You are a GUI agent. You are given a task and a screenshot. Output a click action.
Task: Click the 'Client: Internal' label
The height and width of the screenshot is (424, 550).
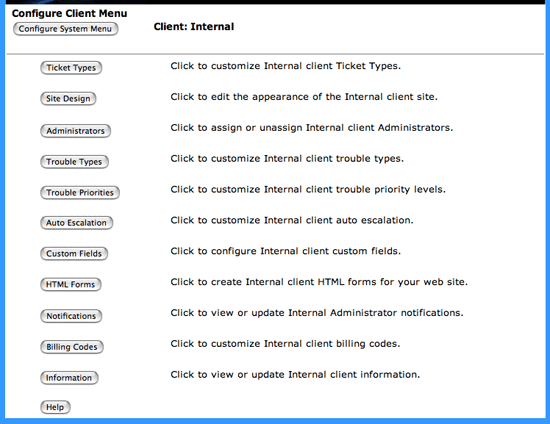point(194,27)
